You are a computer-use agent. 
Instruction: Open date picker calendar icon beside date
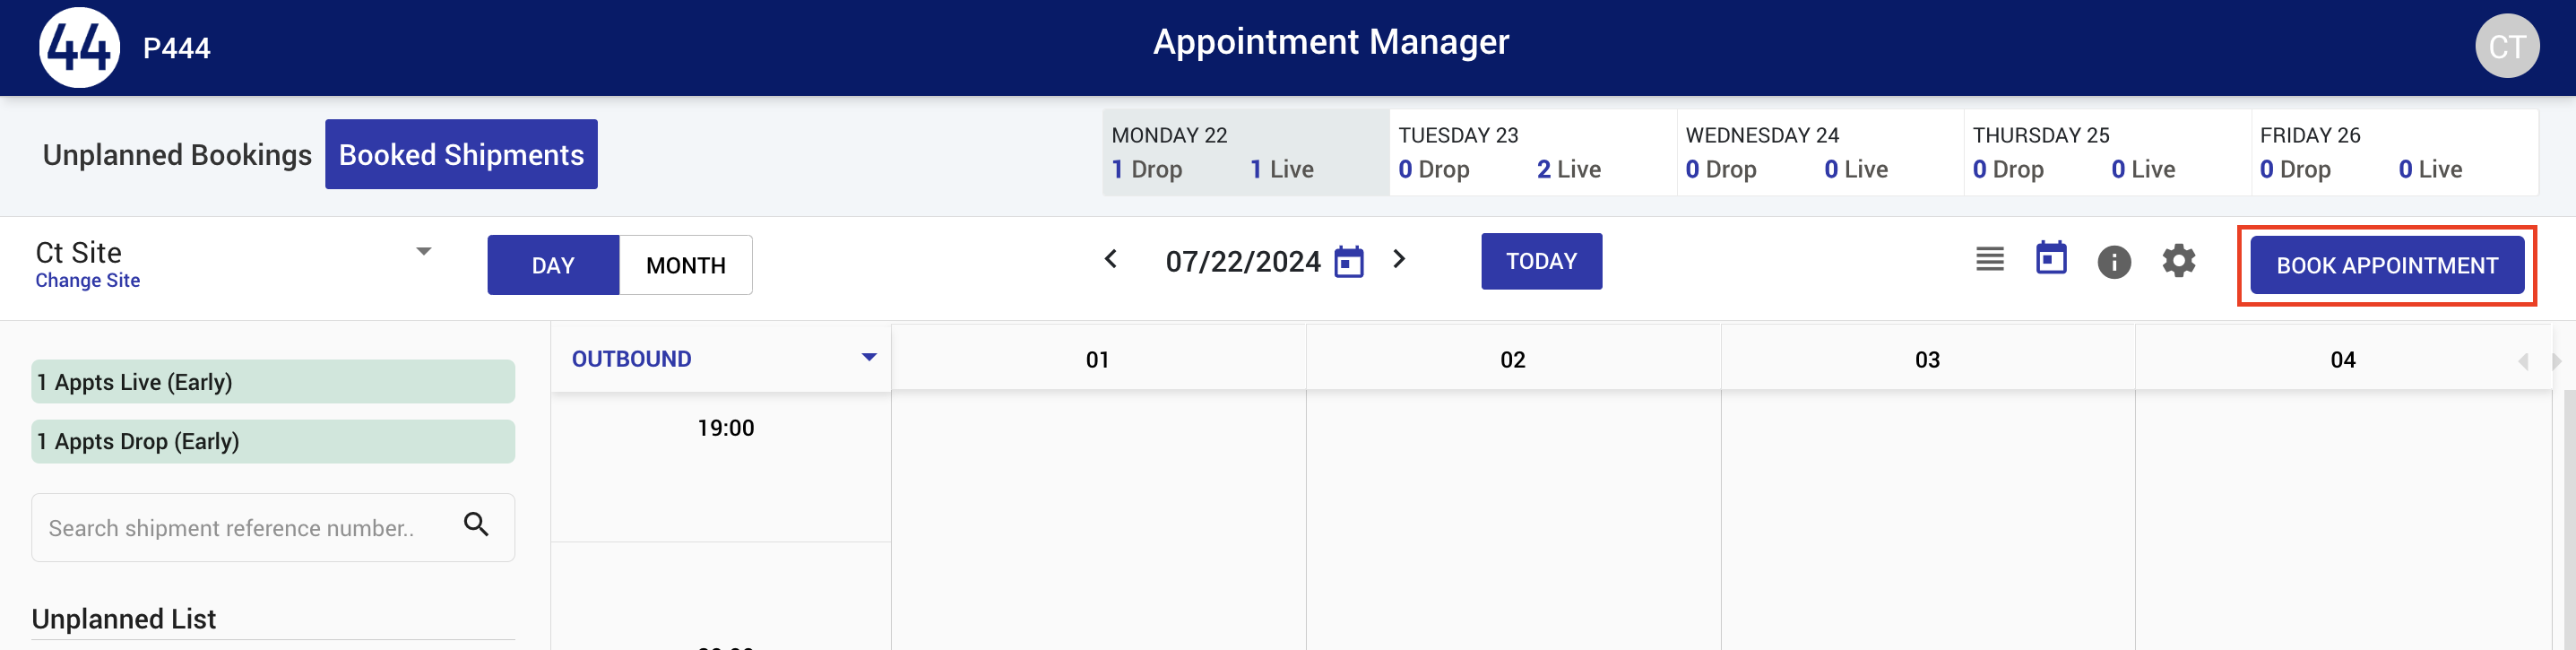(1349, 262)
